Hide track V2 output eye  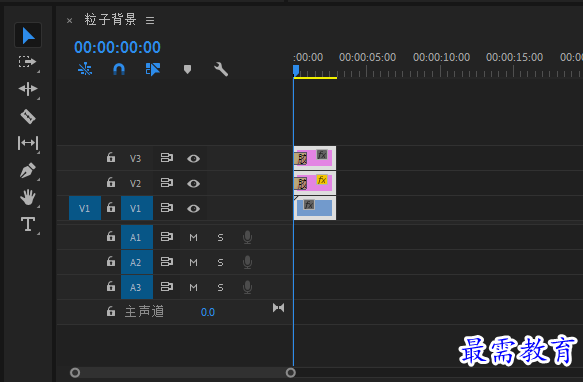[x=193, y=184]
